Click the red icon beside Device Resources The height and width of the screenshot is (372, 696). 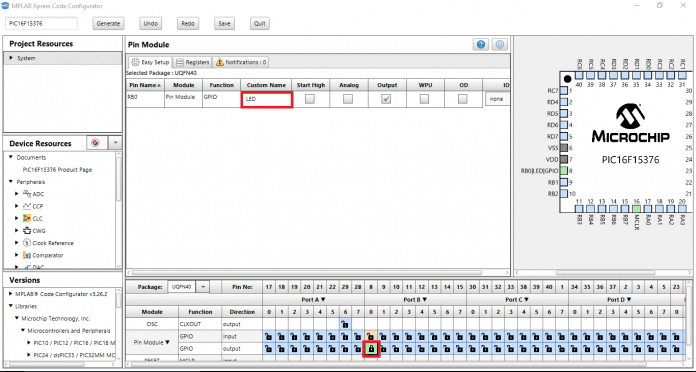[x=95, y=142]
